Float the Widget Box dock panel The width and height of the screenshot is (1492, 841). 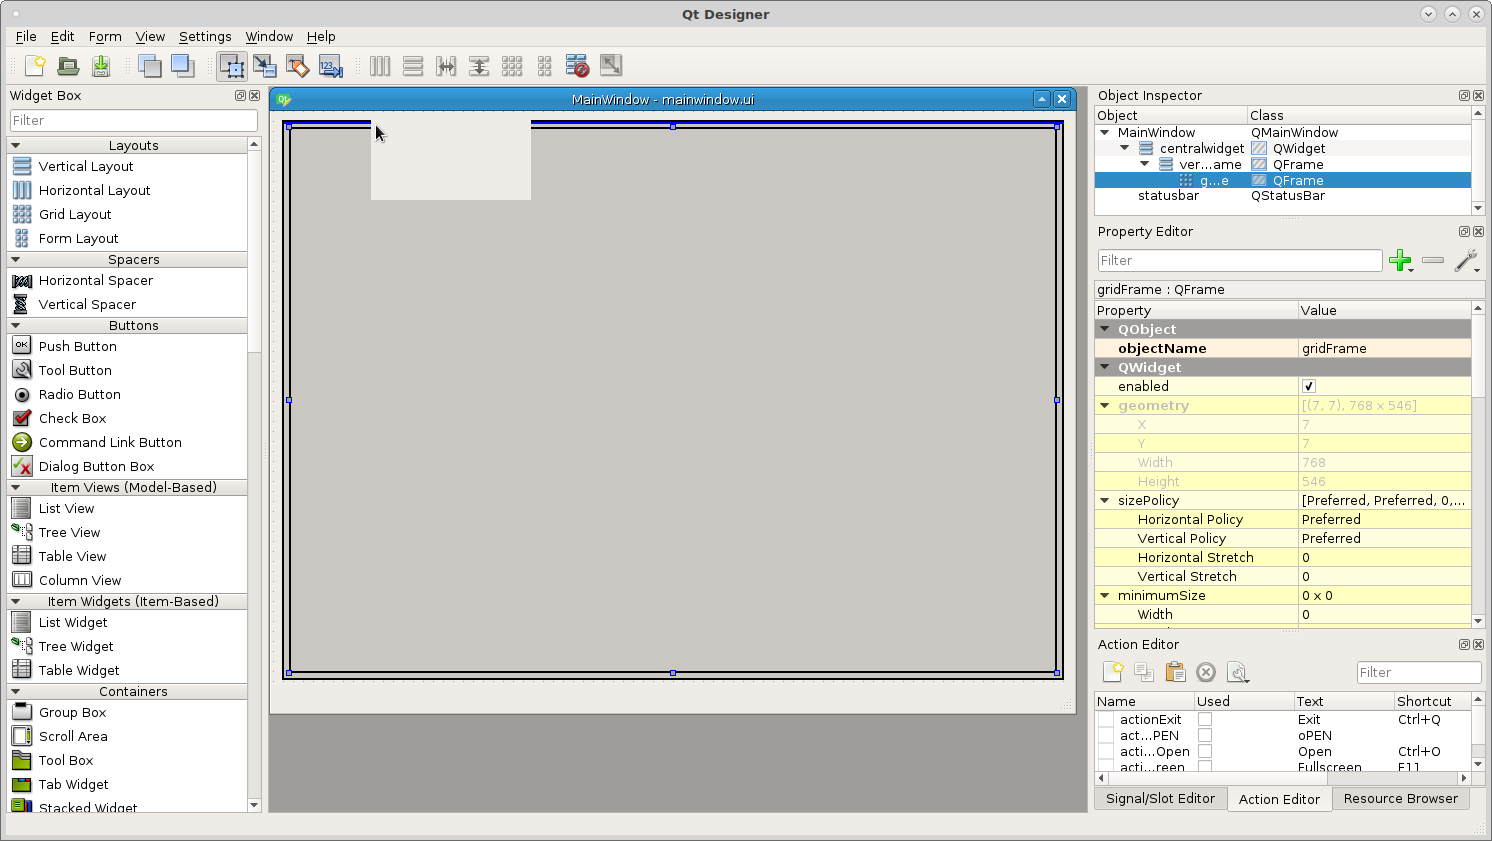tap(240, 96)
